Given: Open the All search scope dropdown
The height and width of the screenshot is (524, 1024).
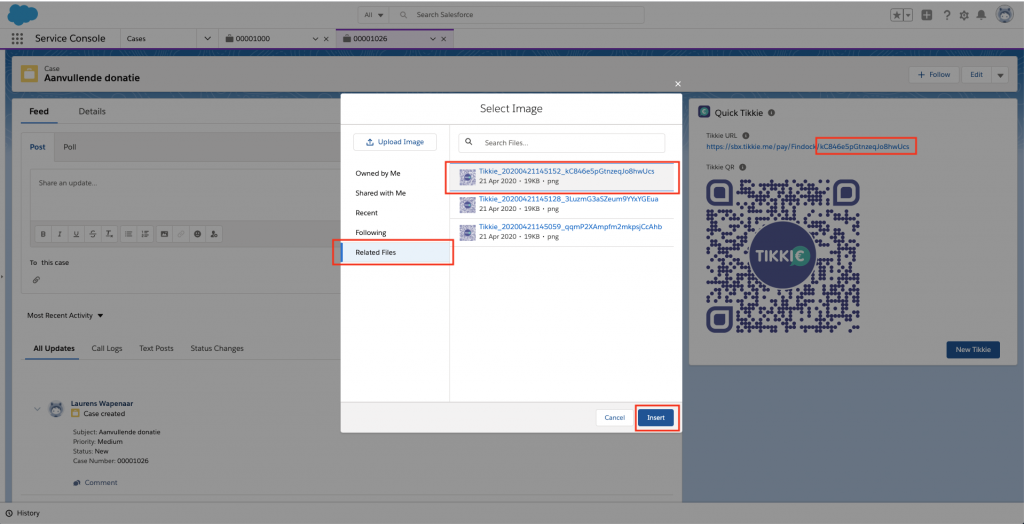Looking at the screenshot, I should coord(373,15).
